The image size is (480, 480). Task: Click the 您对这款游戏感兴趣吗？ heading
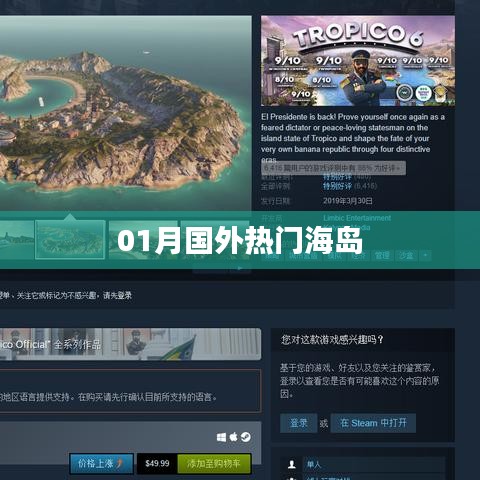pyautogui.click(x=332, y=340)
